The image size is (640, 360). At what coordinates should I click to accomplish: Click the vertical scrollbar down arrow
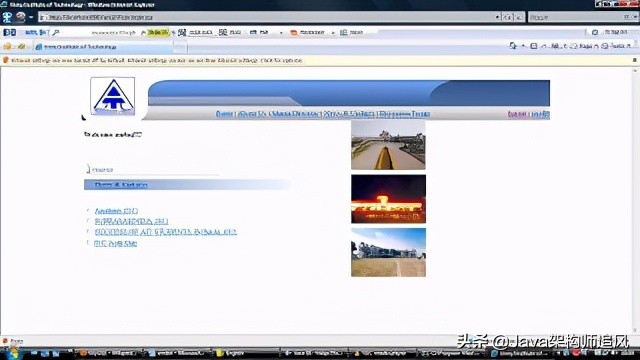(x=636, y=330)
